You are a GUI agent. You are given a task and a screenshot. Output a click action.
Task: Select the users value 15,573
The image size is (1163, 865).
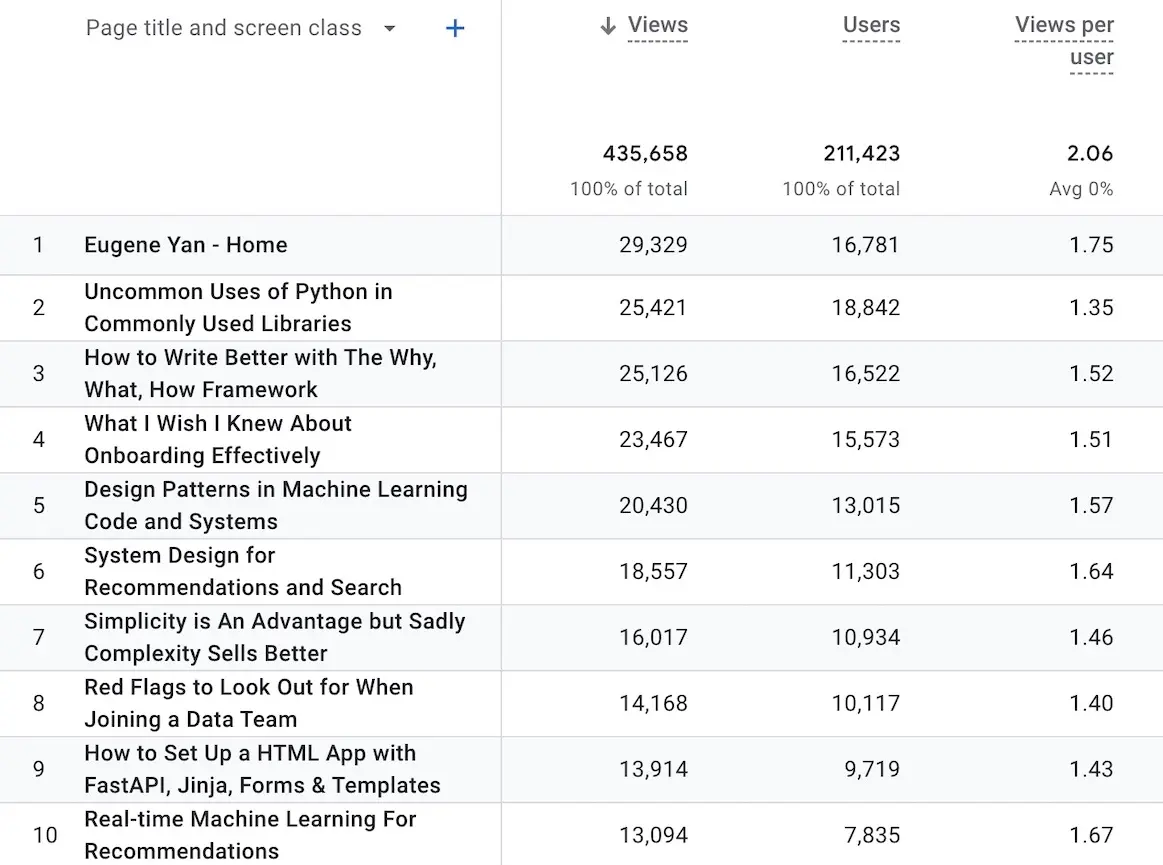click(x=865, y=439)
